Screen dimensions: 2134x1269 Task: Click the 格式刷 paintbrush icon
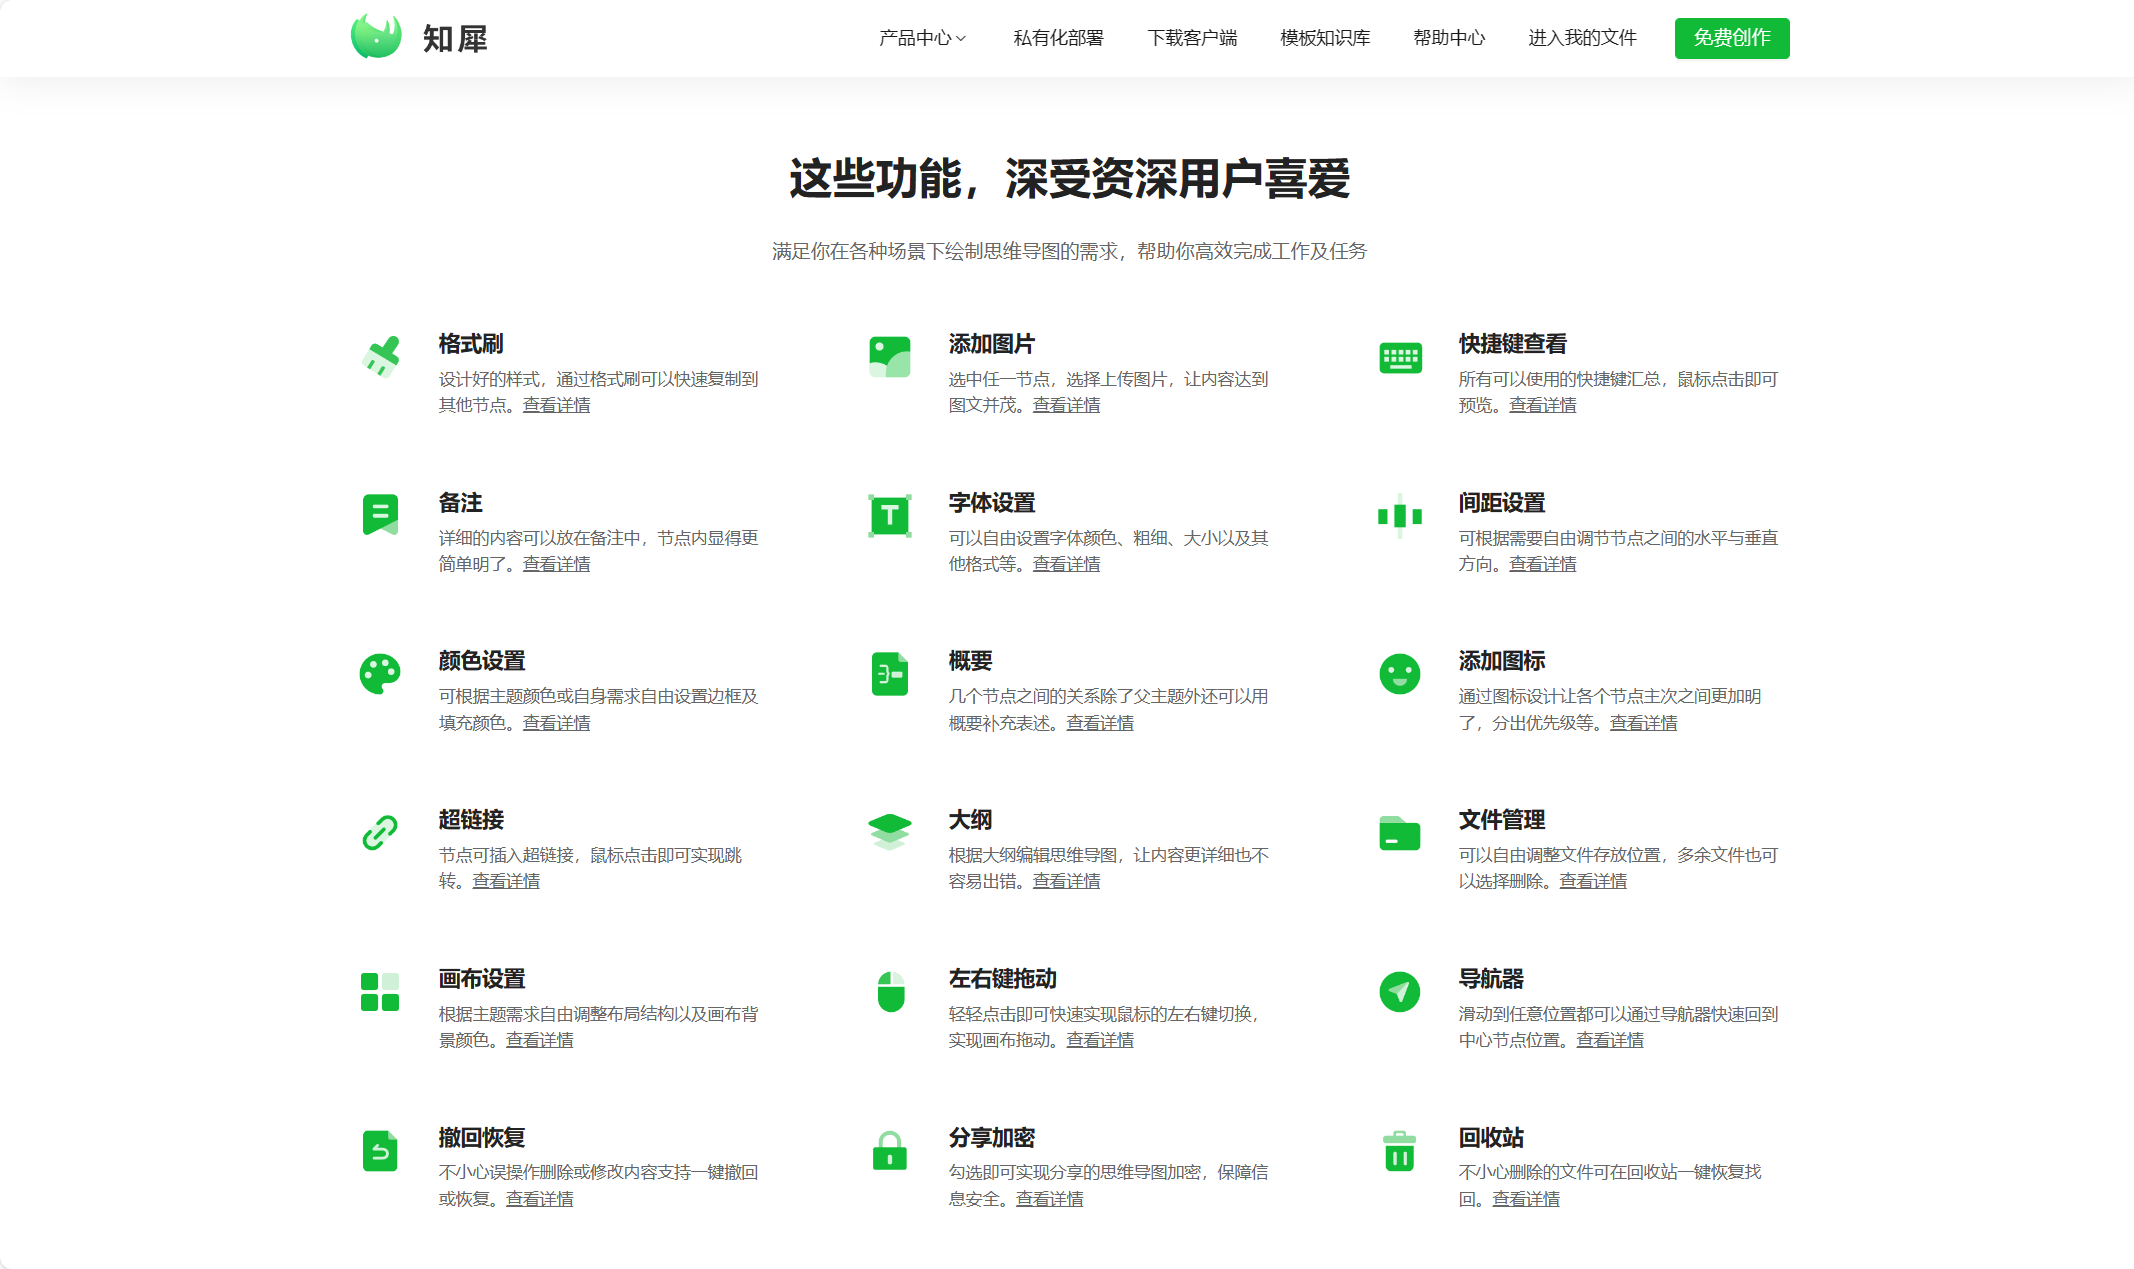(380, 356)
